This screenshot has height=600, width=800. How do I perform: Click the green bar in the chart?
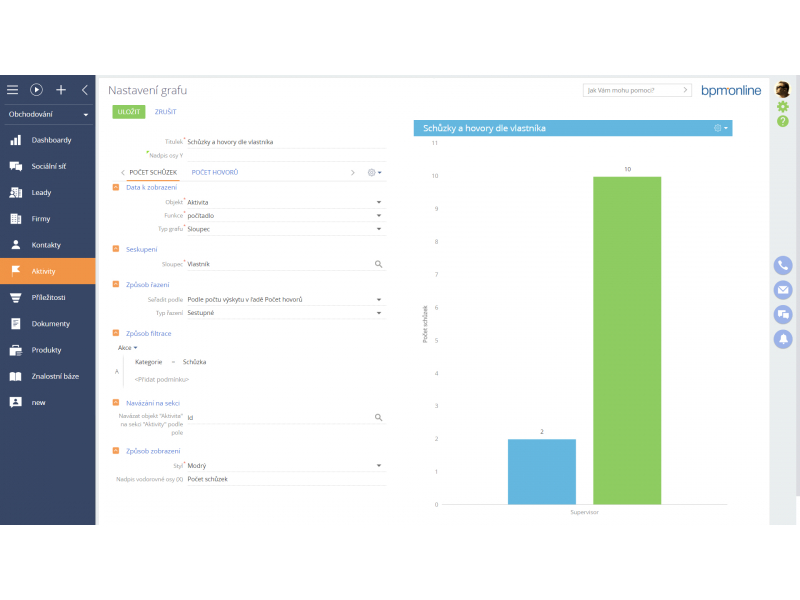pos(627,340)
